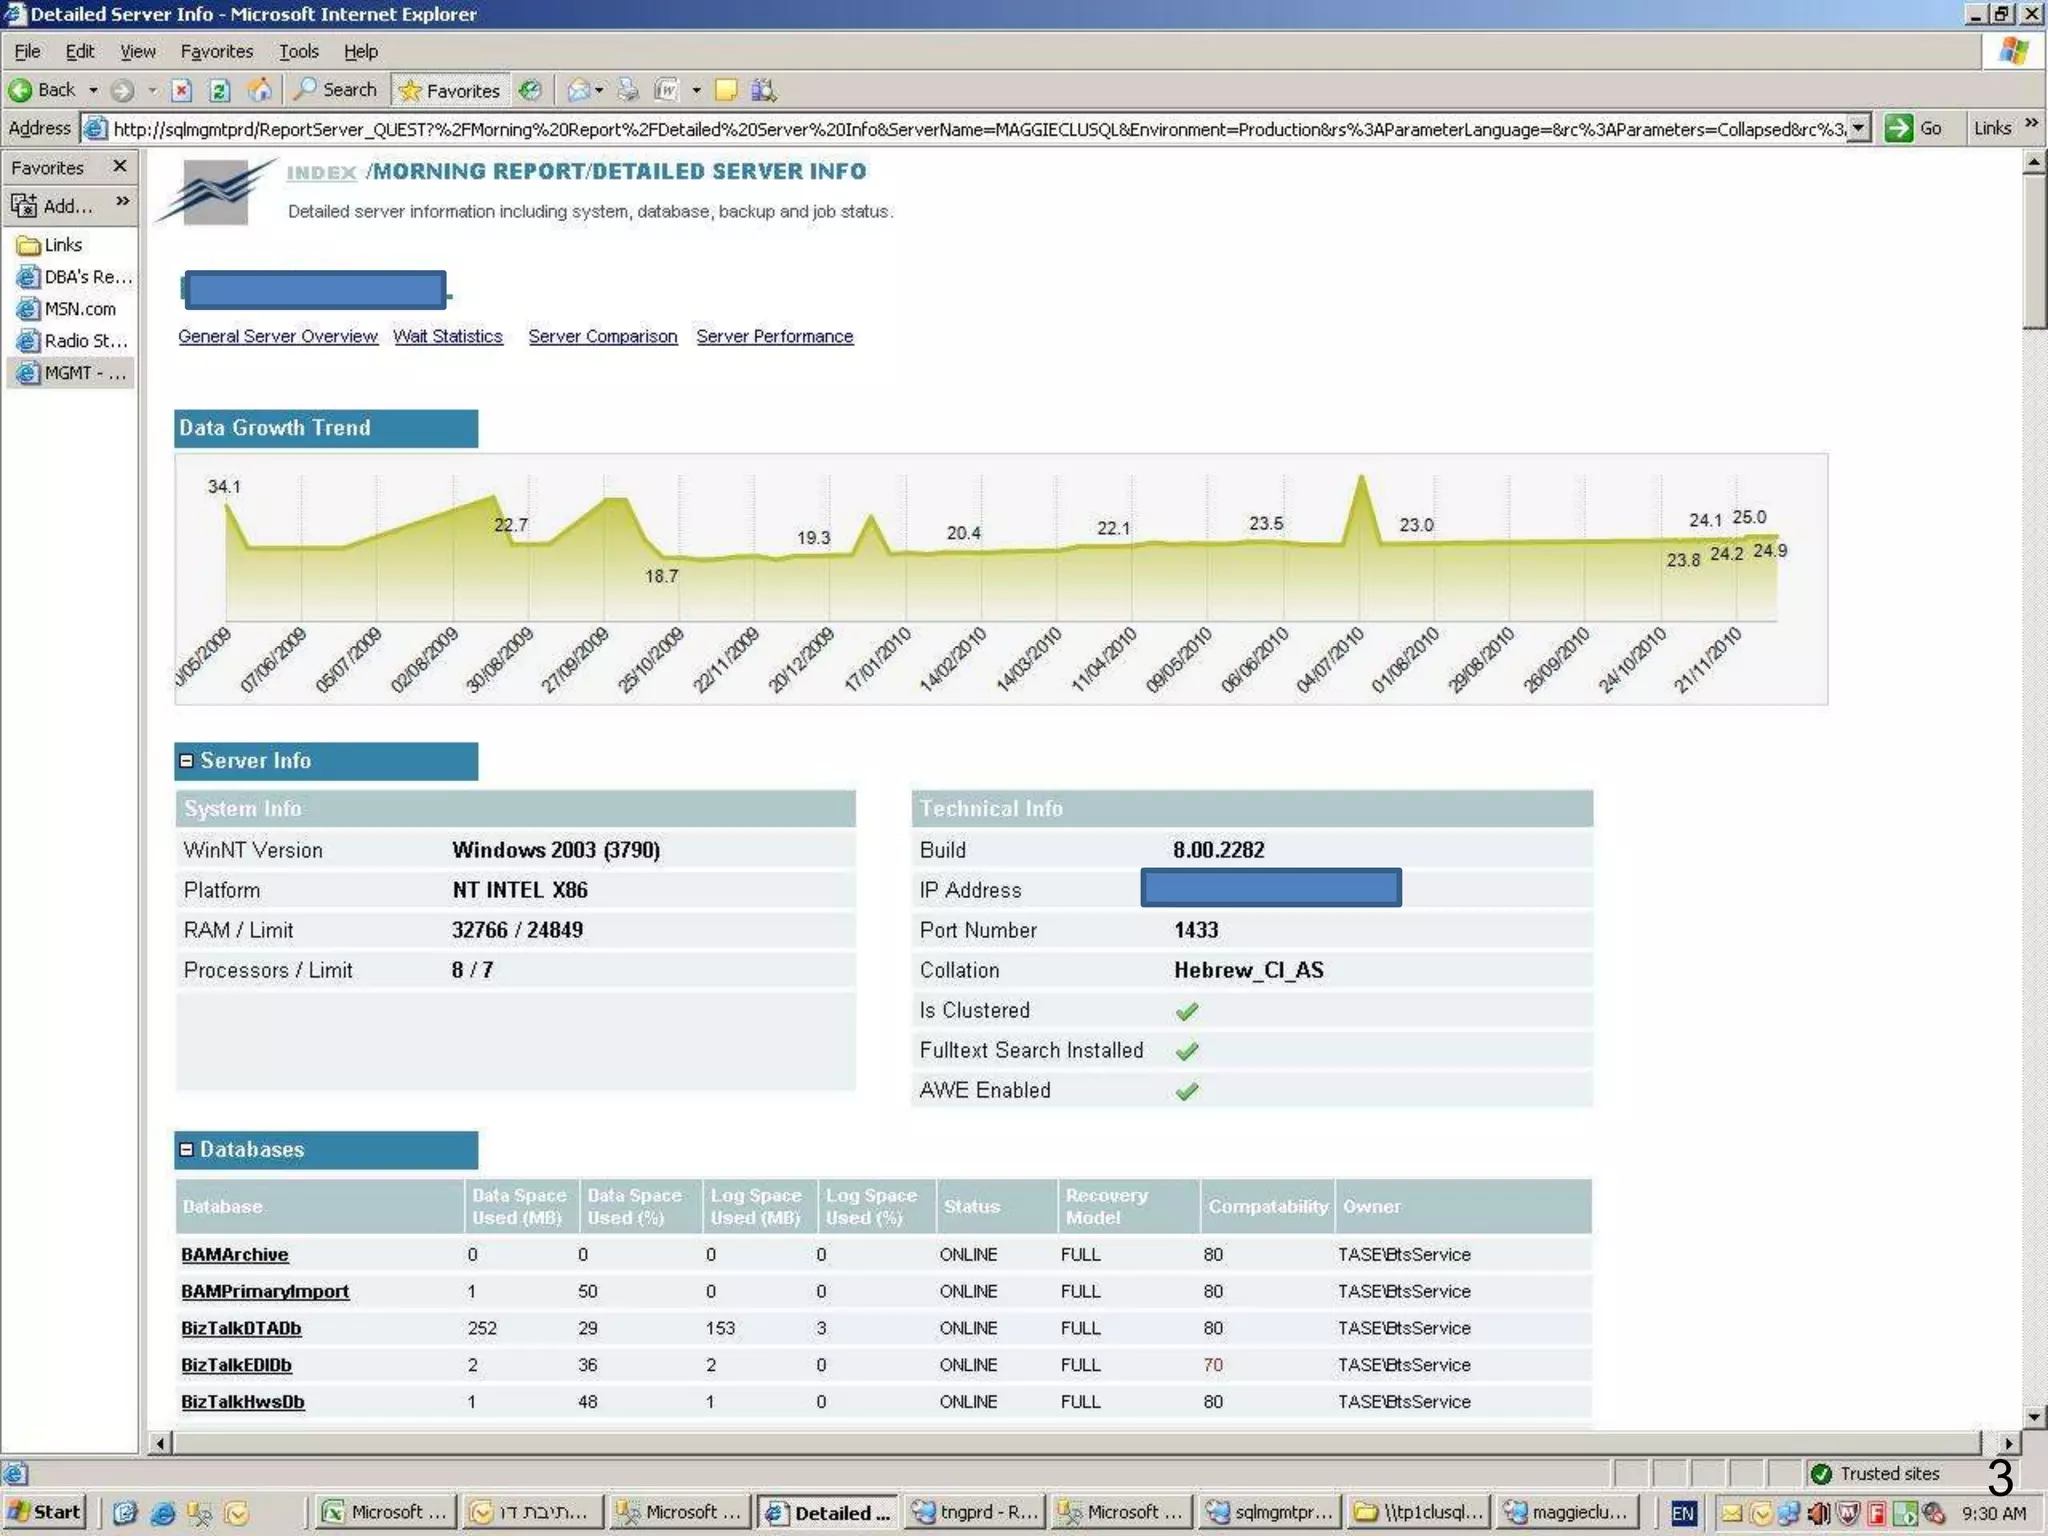Click the Research binoculars icon

pyautogui.click(x=763, y=90)
